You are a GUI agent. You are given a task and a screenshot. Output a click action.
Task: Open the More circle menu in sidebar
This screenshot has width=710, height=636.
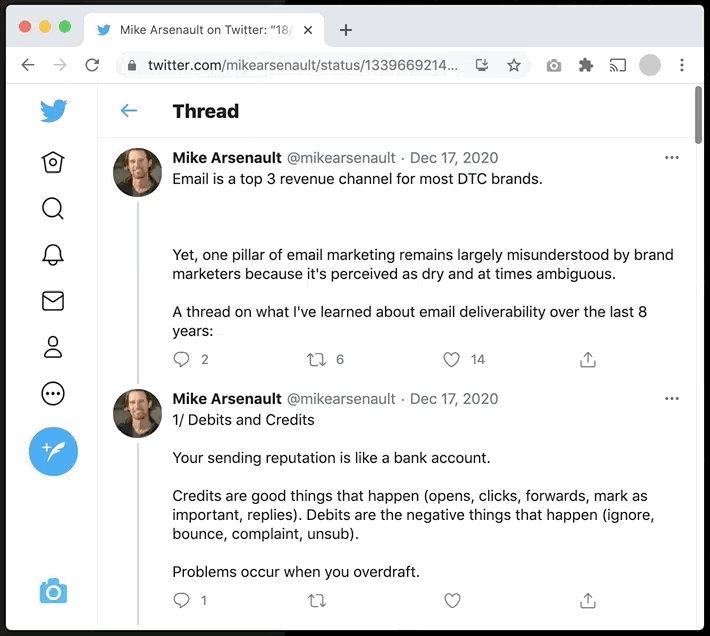point(53,393)
